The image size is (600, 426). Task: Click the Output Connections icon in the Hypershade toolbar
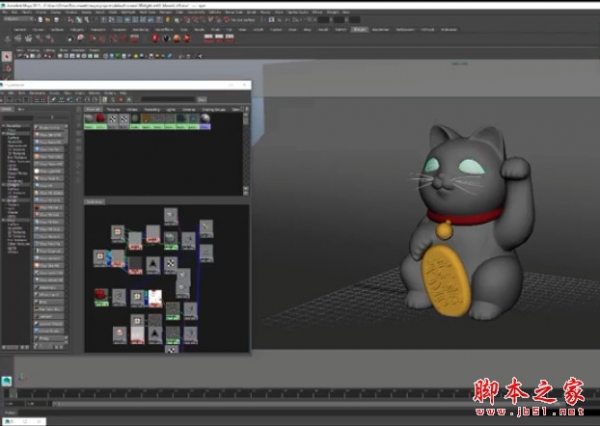click(x=95, y=100)
